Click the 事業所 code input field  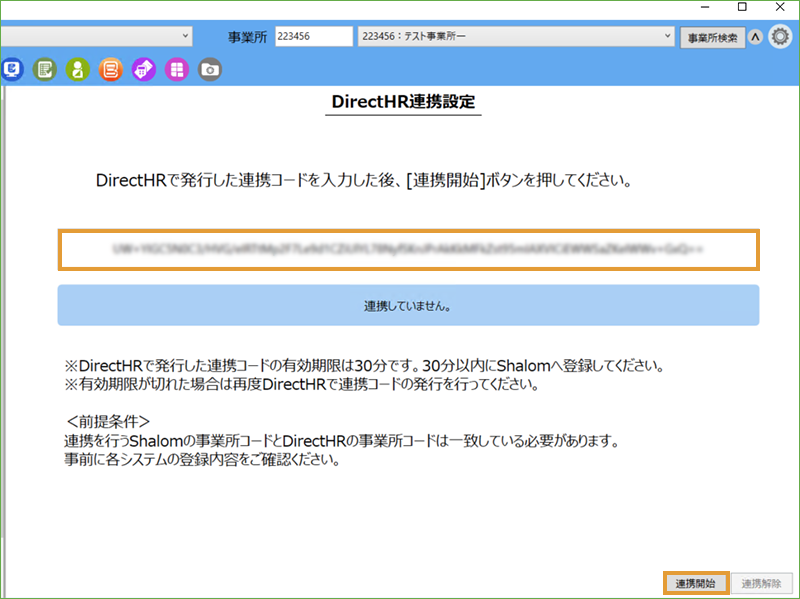314,36
